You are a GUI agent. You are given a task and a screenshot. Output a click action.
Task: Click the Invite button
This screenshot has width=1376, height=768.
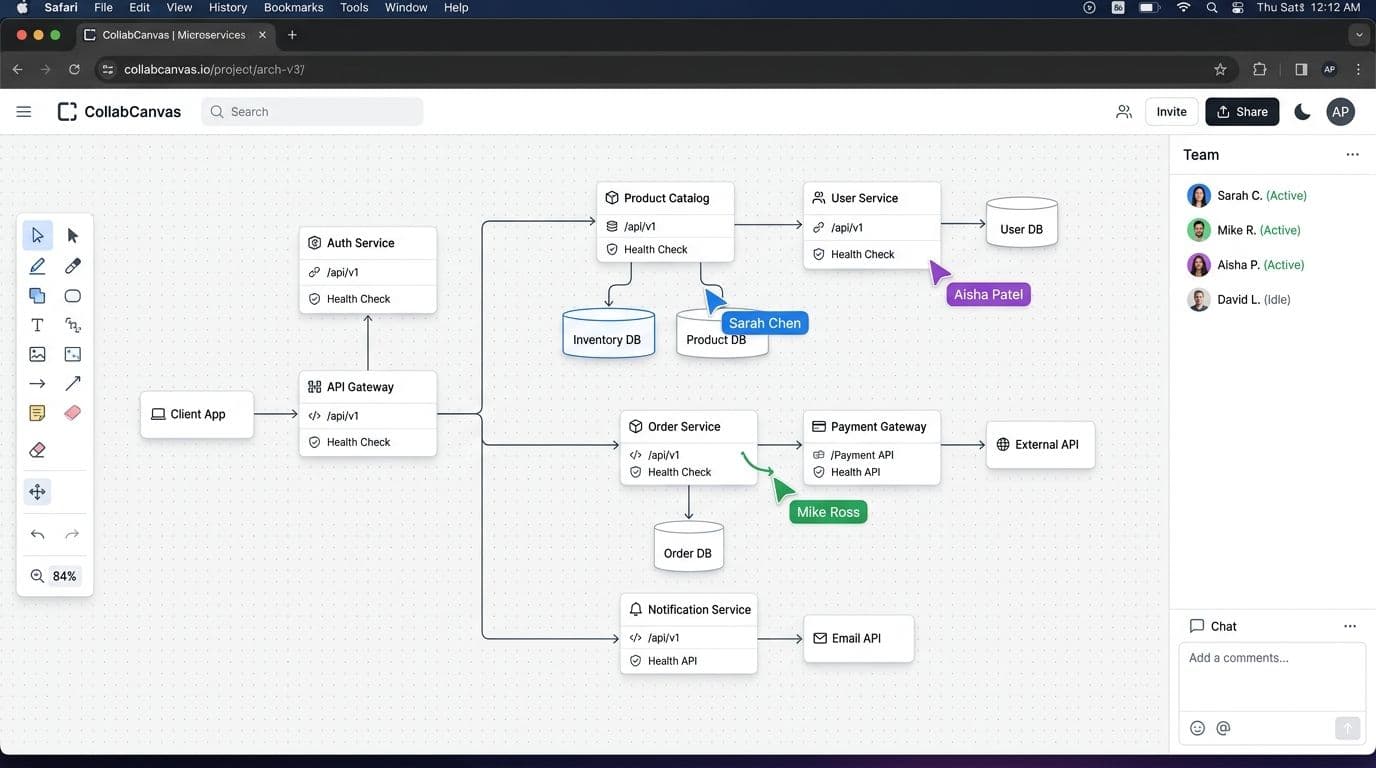pos(1171,112)
